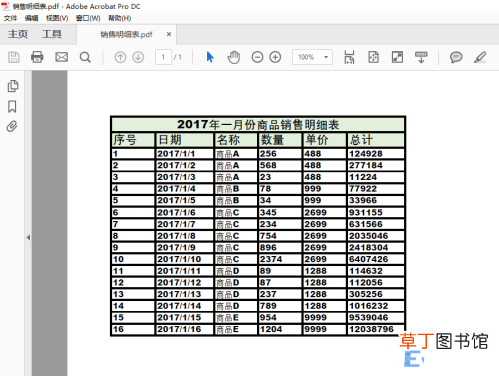This screenshot has height=376, width=499.
Task: Click the fit width scrolling icon
Action: click(x=349, y=57)
